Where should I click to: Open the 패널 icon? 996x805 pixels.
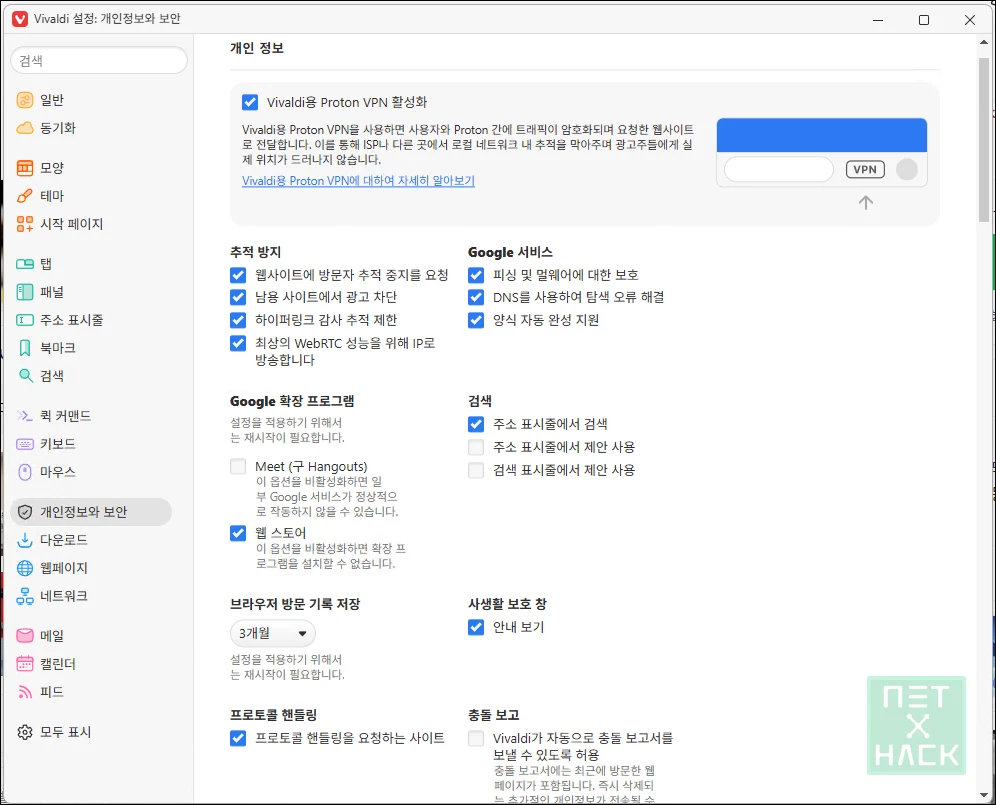pyautogui.click(x=25, y=292)
